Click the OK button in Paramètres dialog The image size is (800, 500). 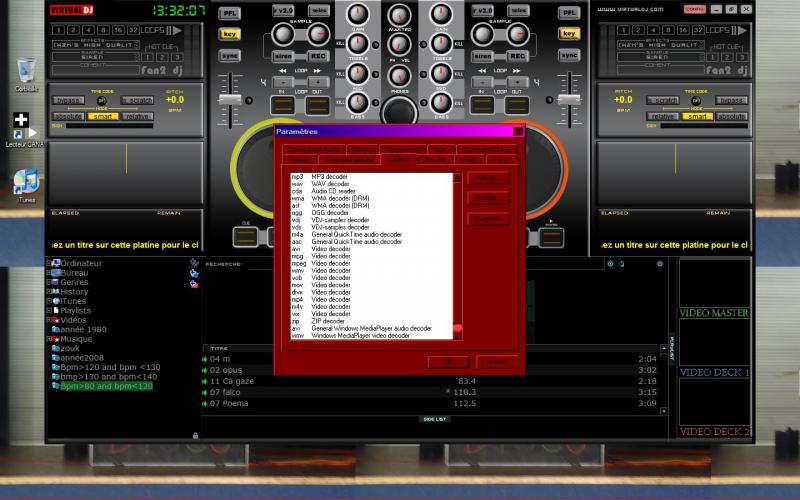coord(448,360)
